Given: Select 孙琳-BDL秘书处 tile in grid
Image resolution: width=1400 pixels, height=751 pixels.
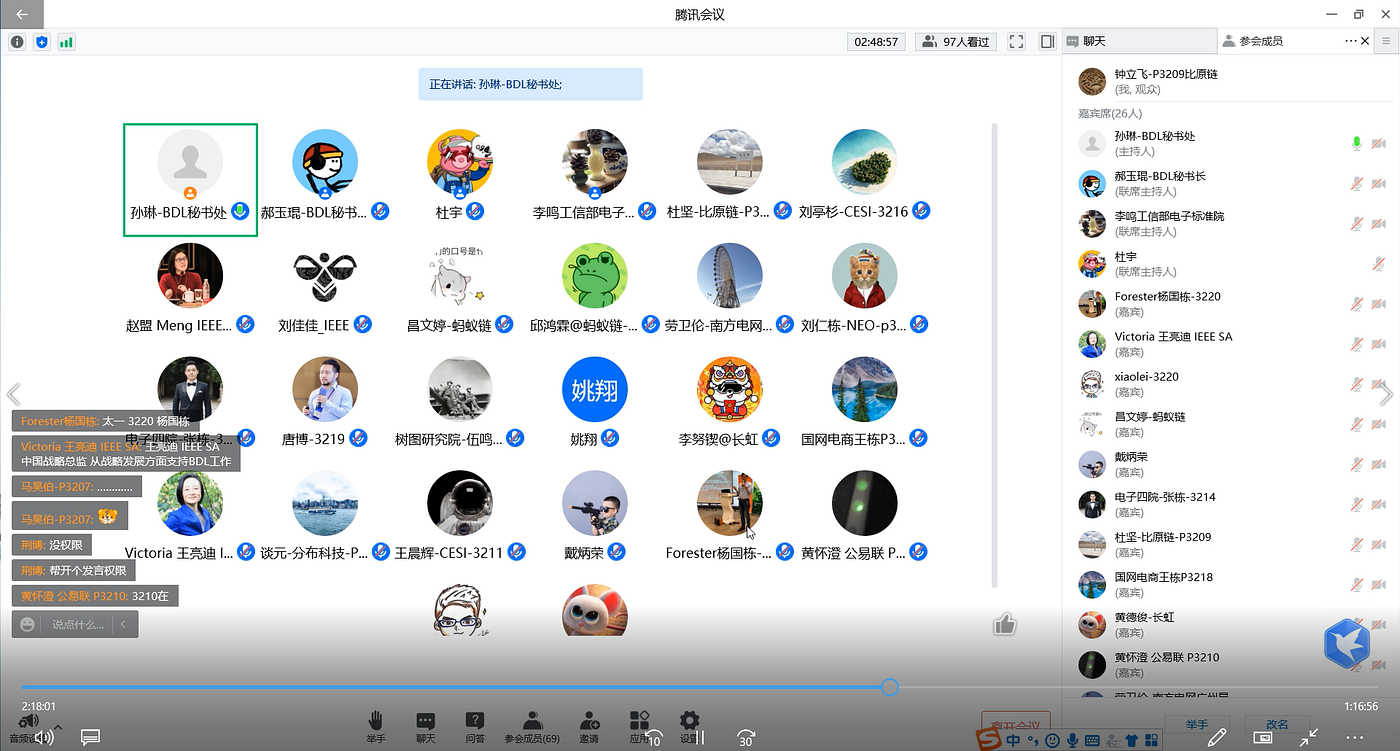Looking at the screenshot, I should [x=190, y=180].
